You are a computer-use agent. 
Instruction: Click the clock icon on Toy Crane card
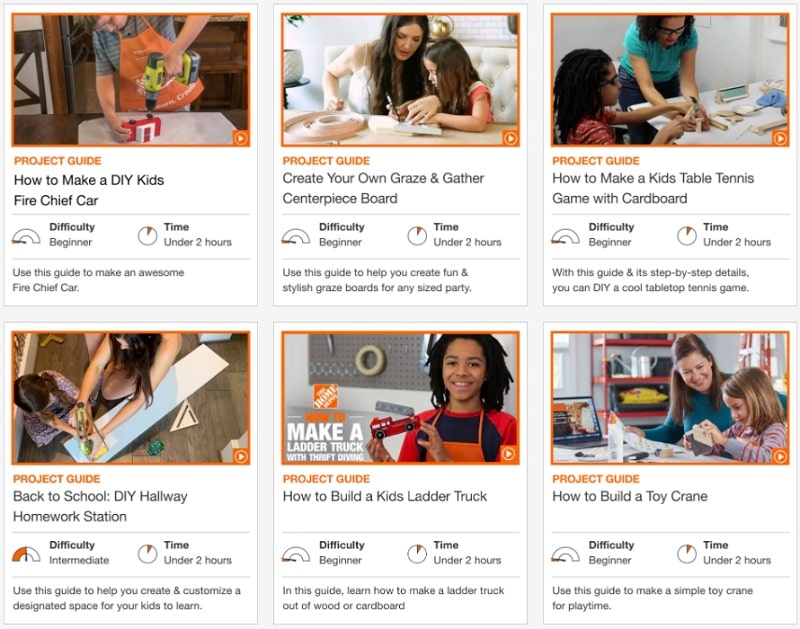686,553
